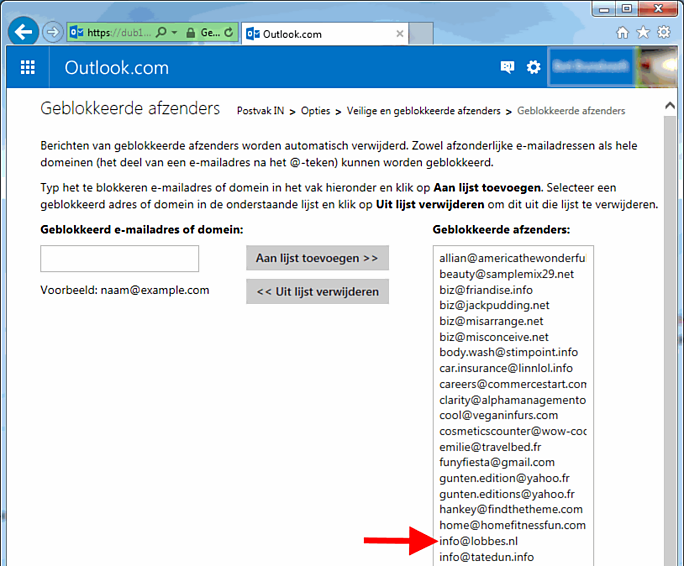Select allian@americathewonderful entry in list
Screen dimensions: 684x566
[x=513, y=258]
